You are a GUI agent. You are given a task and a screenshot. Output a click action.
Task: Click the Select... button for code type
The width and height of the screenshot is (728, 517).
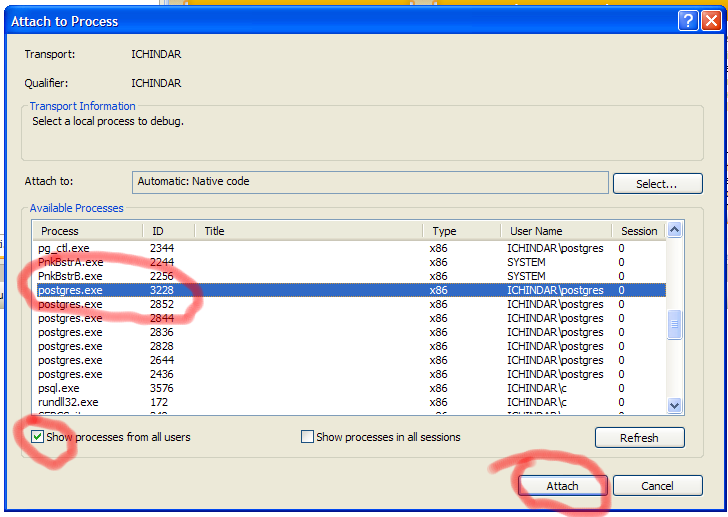656,184
